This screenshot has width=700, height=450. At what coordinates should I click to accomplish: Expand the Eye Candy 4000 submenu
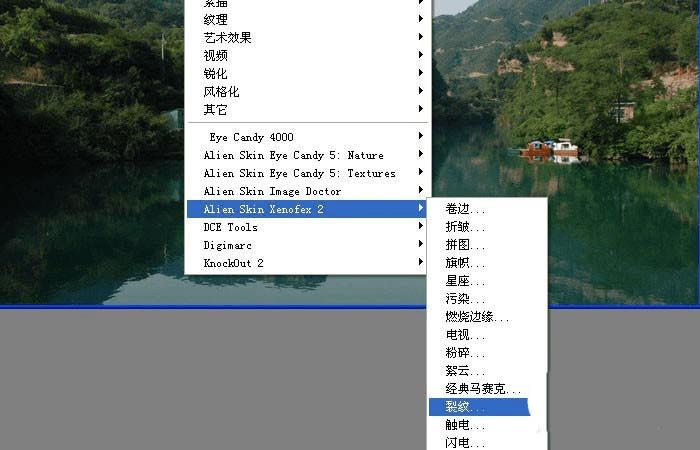point(307,137)
